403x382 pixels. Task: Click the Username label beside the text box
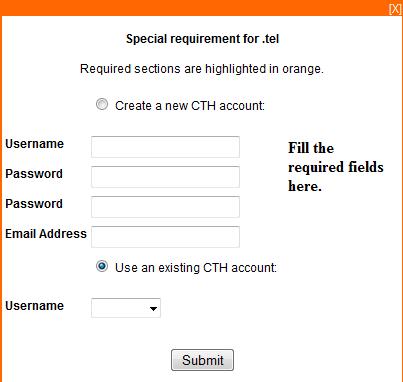pos(34,144)
